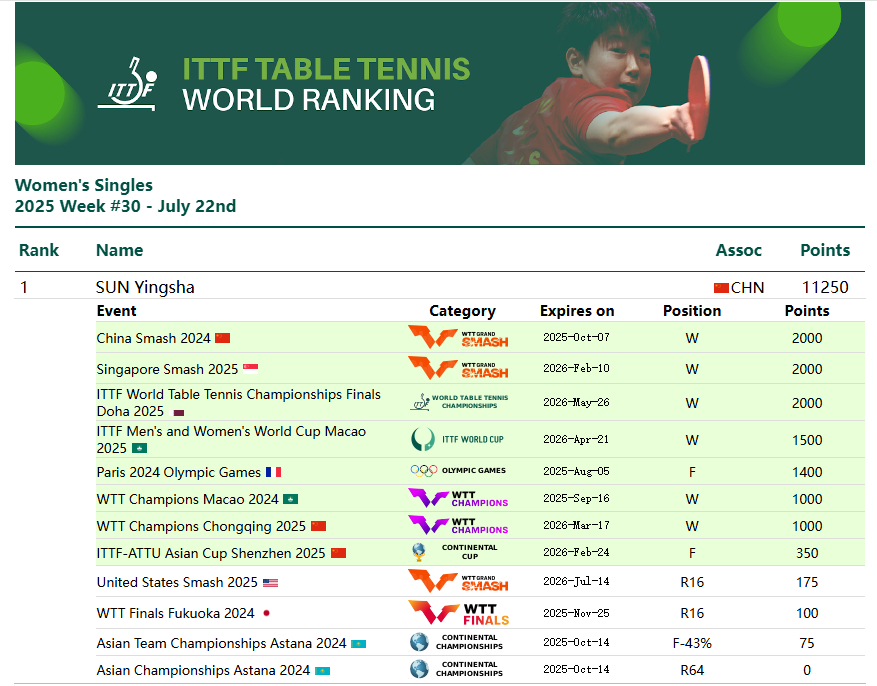Image resolution: width=877 pixels, height=686 pixels.
Task: Click the WTT Grand Smash logo in United States Smash row
Action: 458,581
